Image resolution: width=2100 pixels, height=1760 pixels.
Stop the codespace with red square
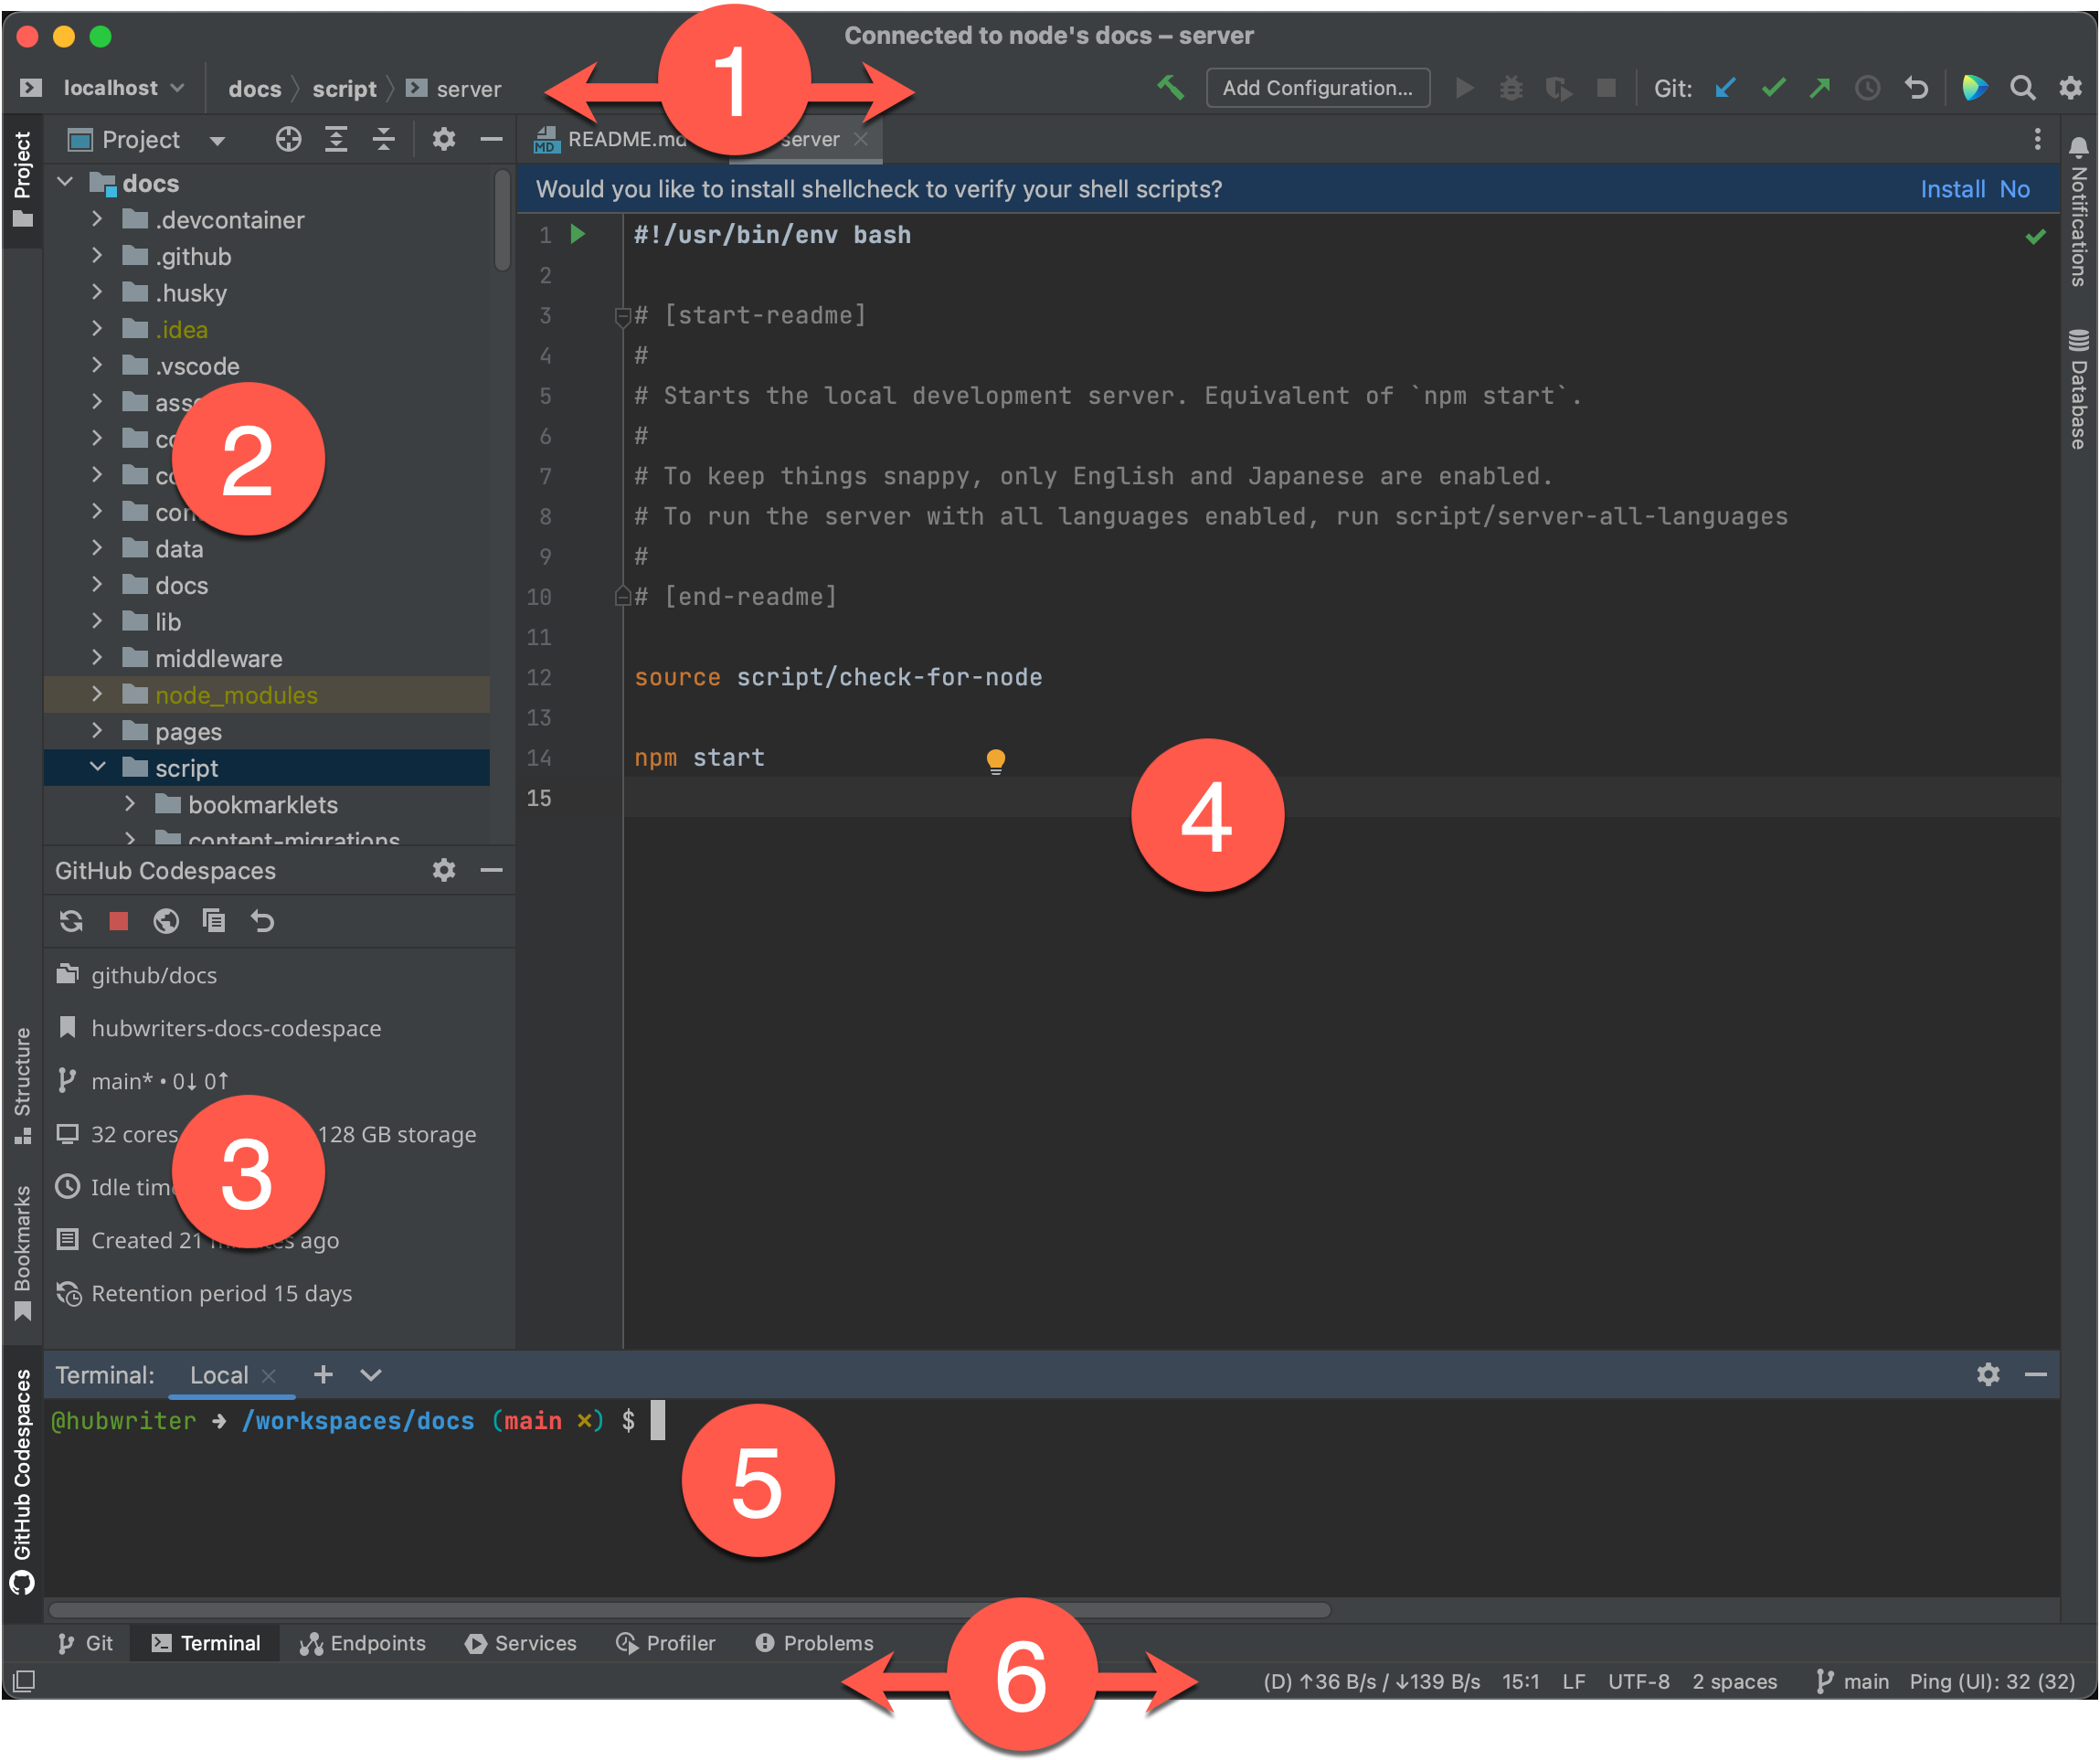118,921
